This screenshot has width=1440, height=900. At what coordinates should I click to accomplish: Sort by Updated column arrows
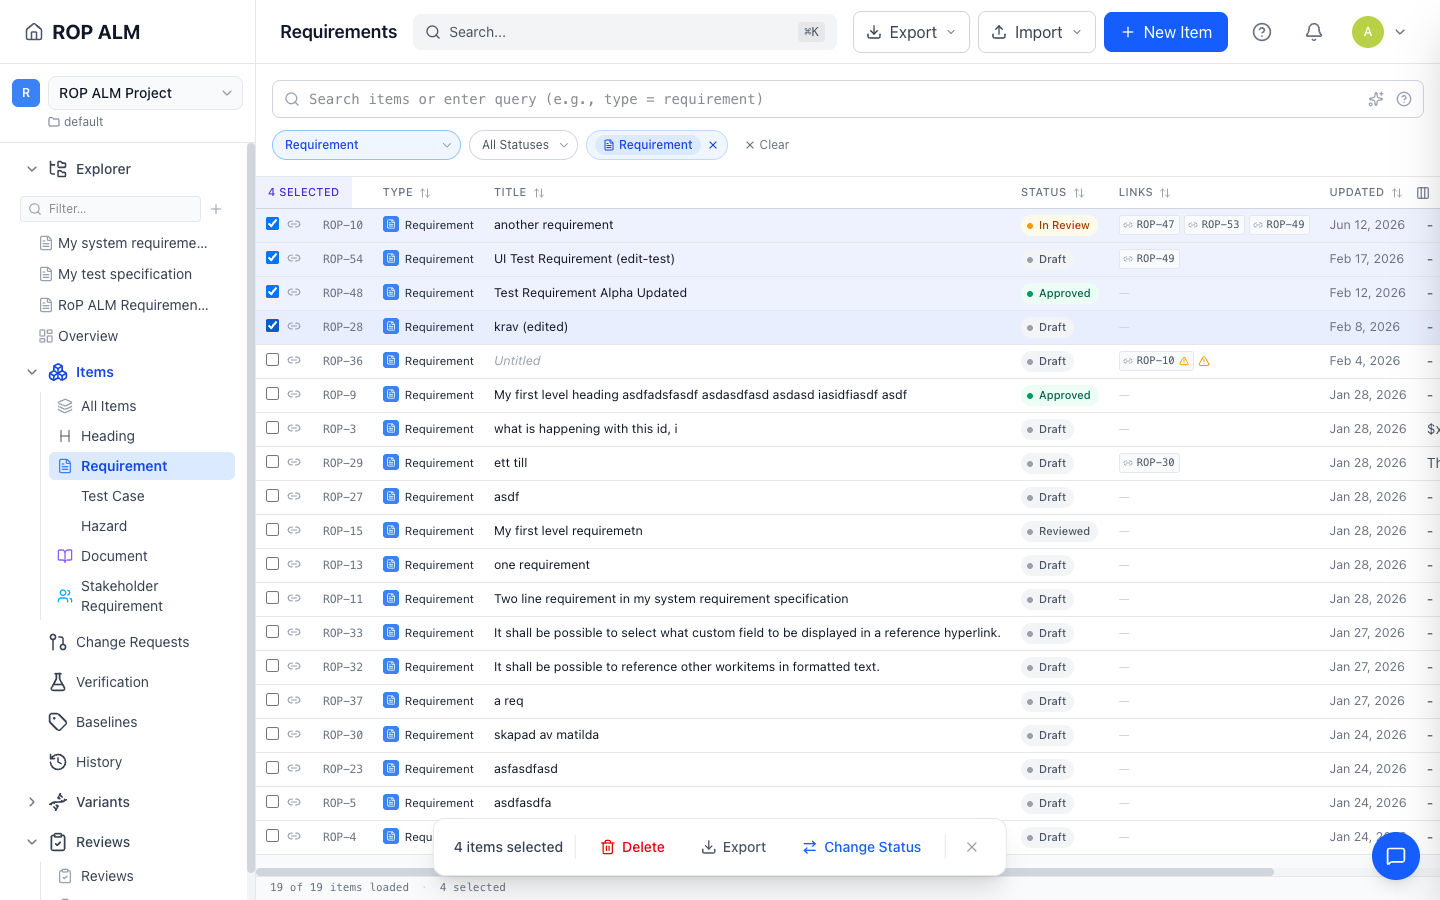point(1397,193)
